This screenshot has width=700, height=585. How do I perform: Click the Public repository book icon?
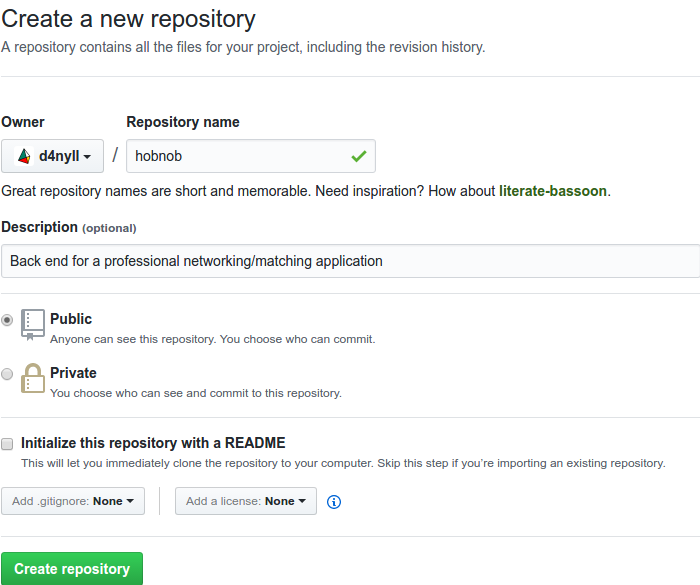click(x=33, y=323)
